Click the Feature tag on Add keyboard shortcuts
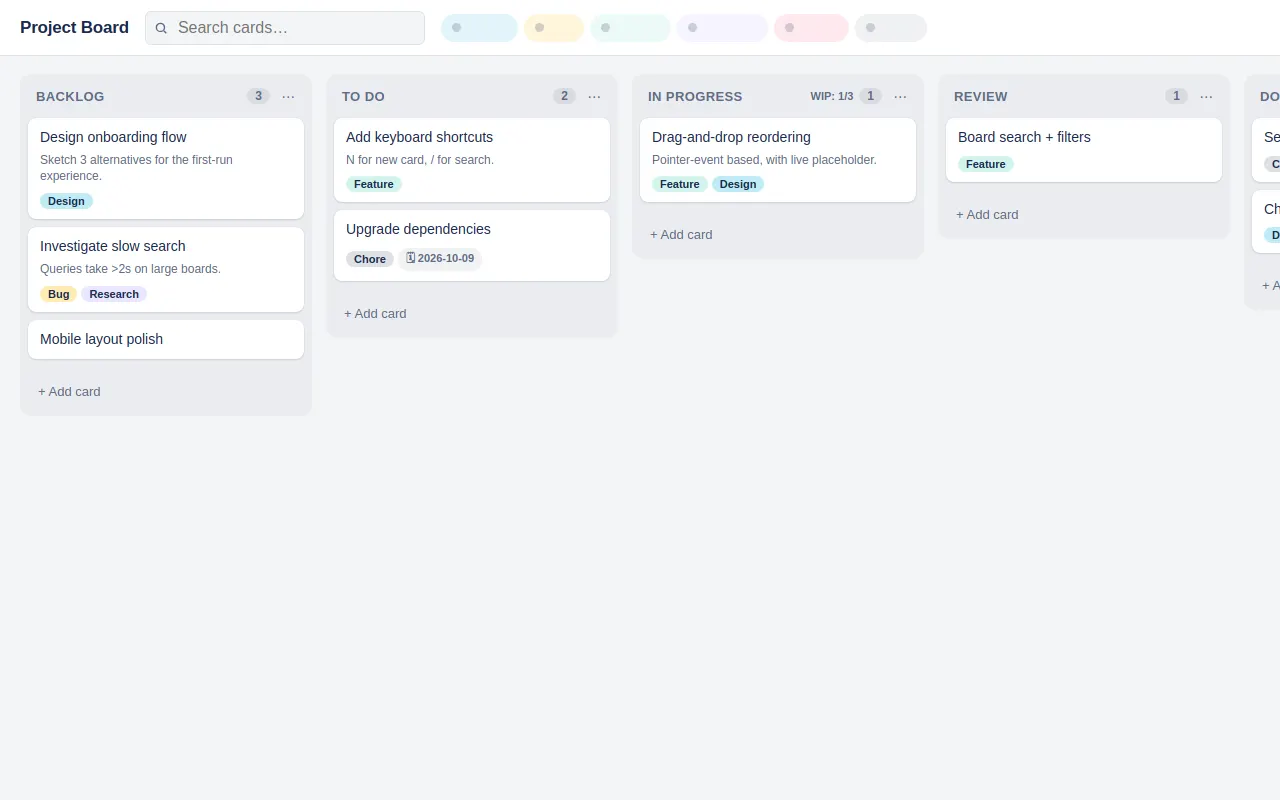The height and width of the screenshot is (800, 1280). click(374, 184)
